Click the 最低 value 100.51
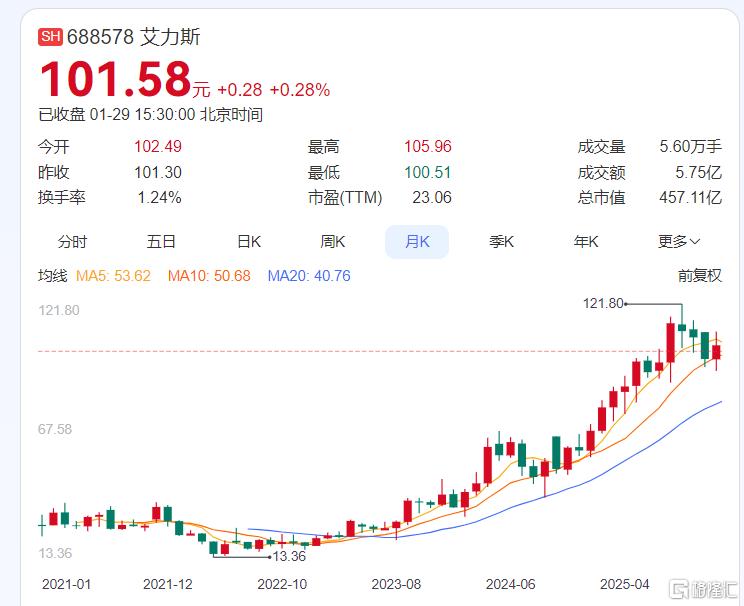The width and height of the screenshot is (744, 606). tap(428, 172)
